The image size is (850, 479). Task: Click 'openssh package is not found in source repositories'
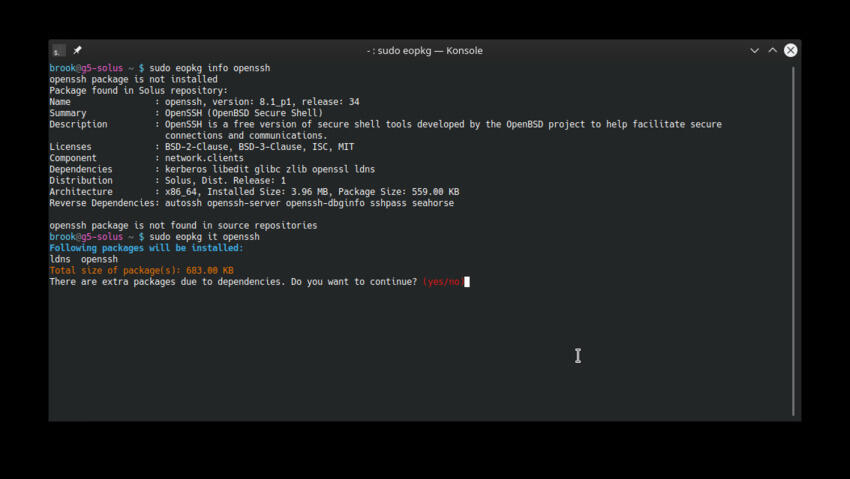coord(183,225)
